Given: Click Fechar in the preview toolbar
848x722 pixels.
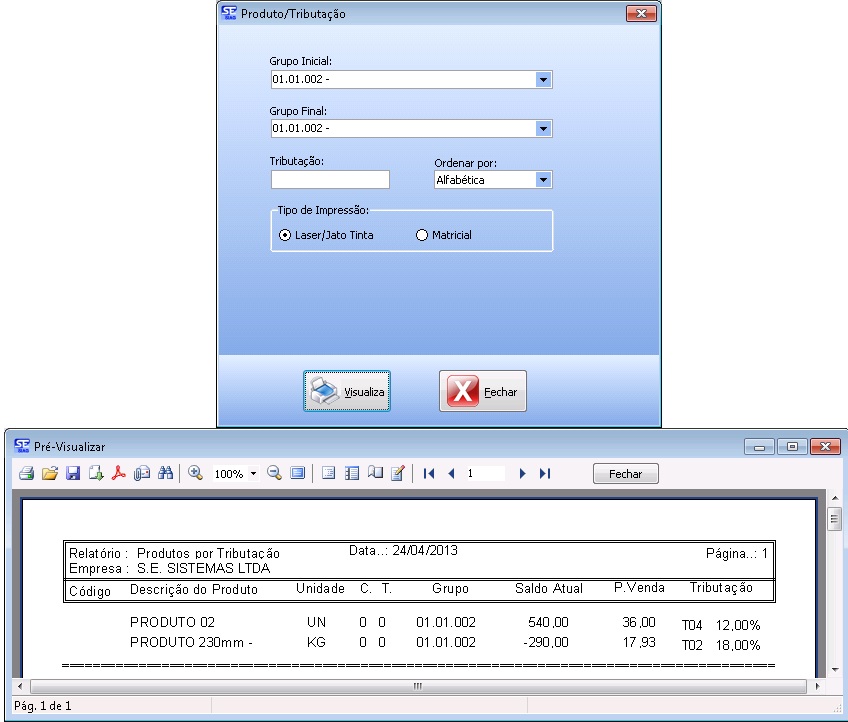Looking at the screenshot, I should point(625,474).
